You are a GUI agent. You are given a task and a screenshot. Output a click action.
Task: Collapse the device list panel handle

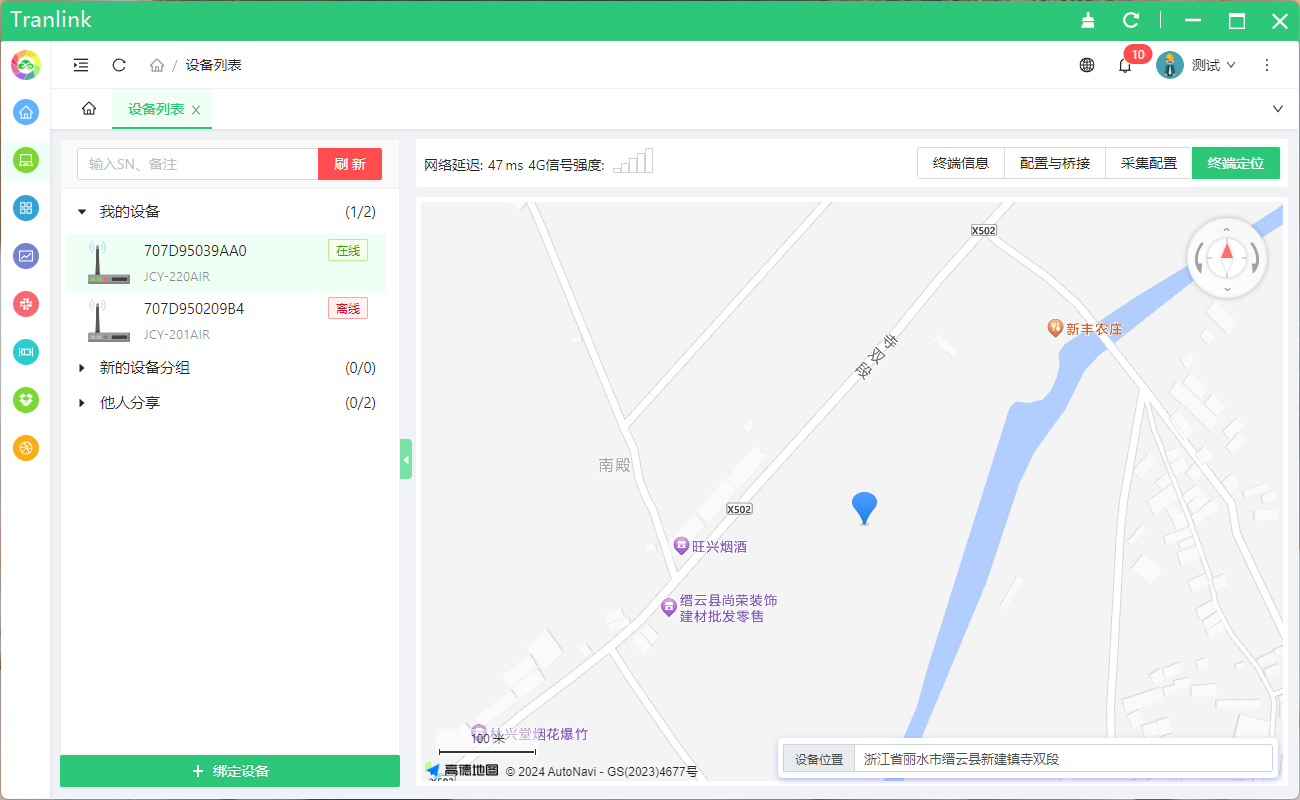[405, 459]
